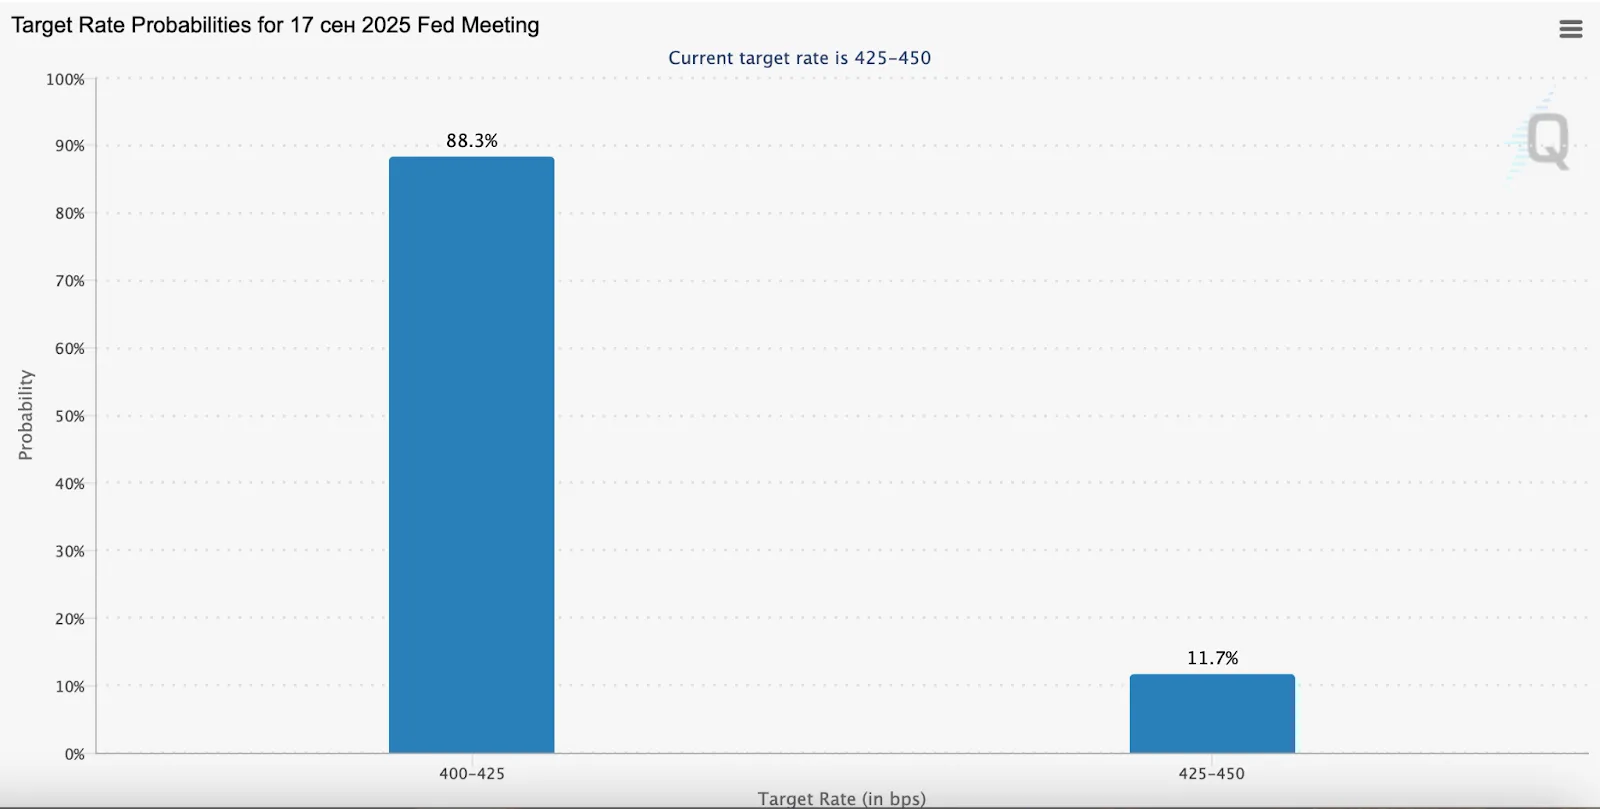The height and width of the screenshot is (809, 1600).
Task: Click the 11.7% data label
Action: tap(1213, 658)
